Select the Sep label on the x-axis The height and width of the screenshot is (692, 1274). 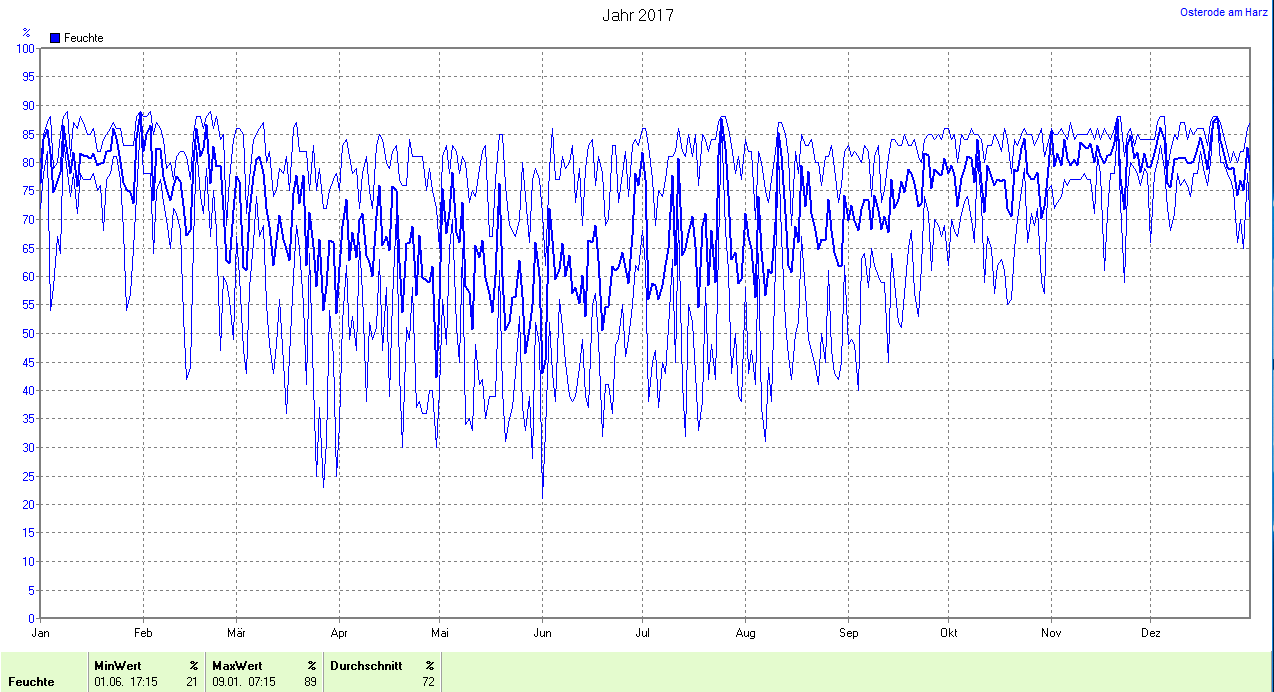tap(848, 633)
